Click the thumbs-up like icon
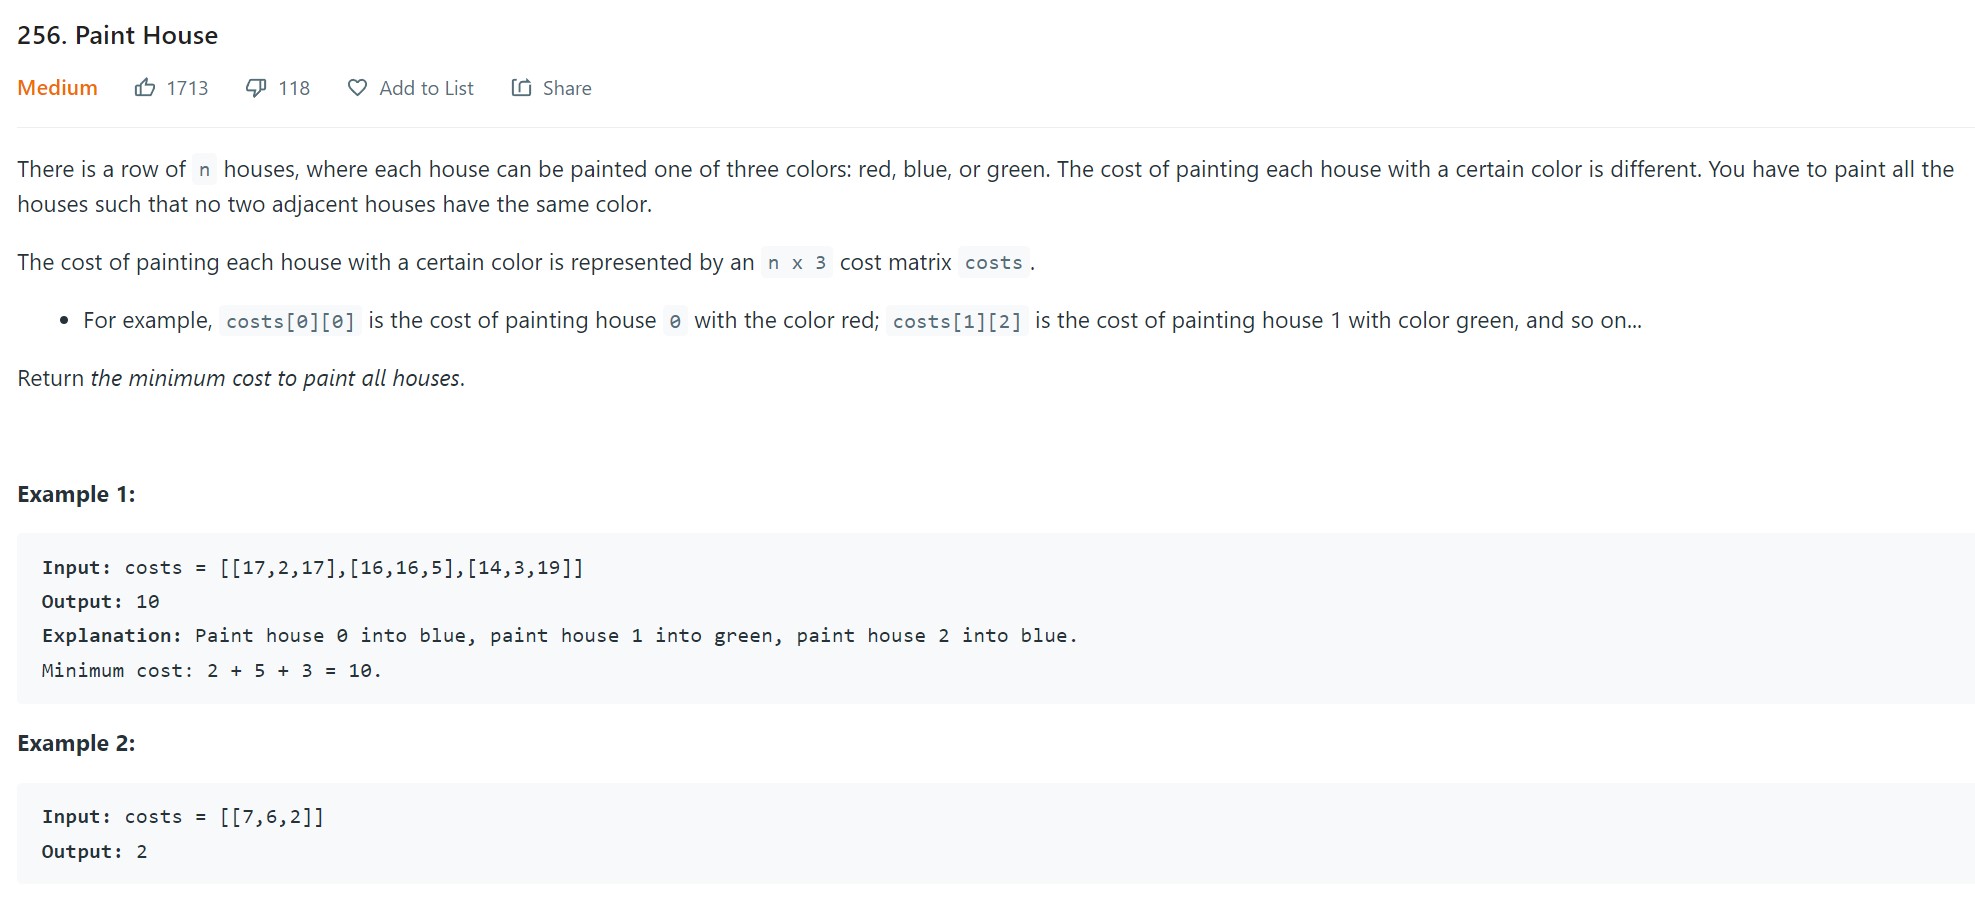This screenshot has height=907, width=1975. click(145, 88)
